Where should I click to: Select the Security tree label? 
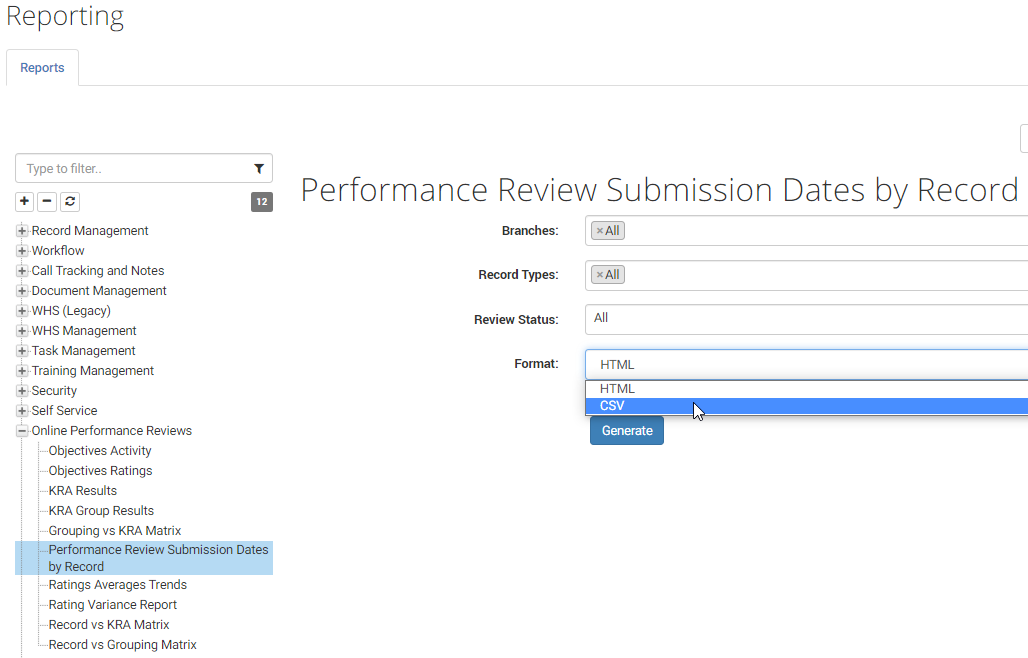tap(54, 391)
